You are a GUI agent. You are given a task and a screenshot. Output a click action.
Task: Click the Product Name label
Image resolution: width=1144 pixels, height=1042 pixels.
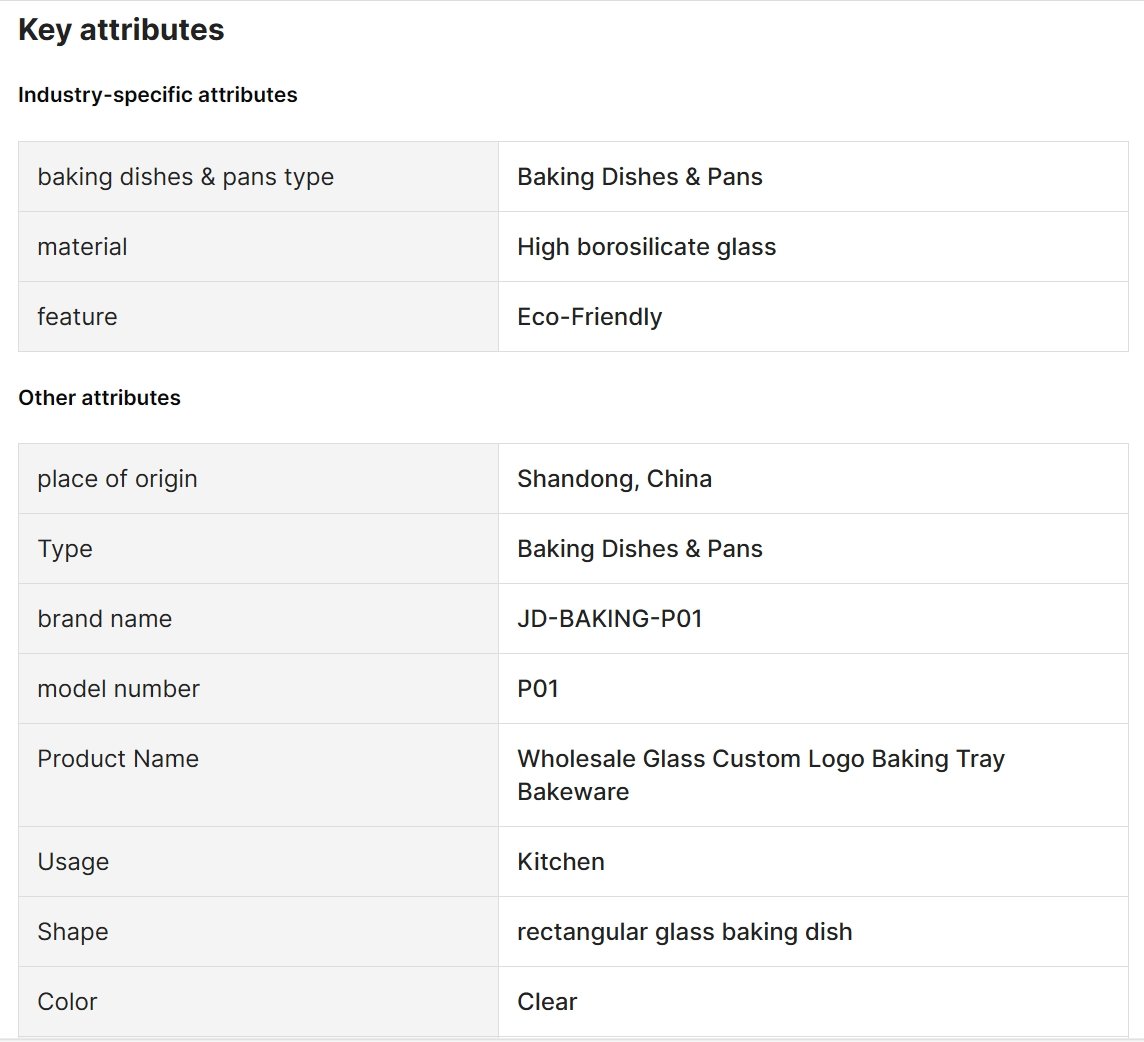(x=118, y=759)
